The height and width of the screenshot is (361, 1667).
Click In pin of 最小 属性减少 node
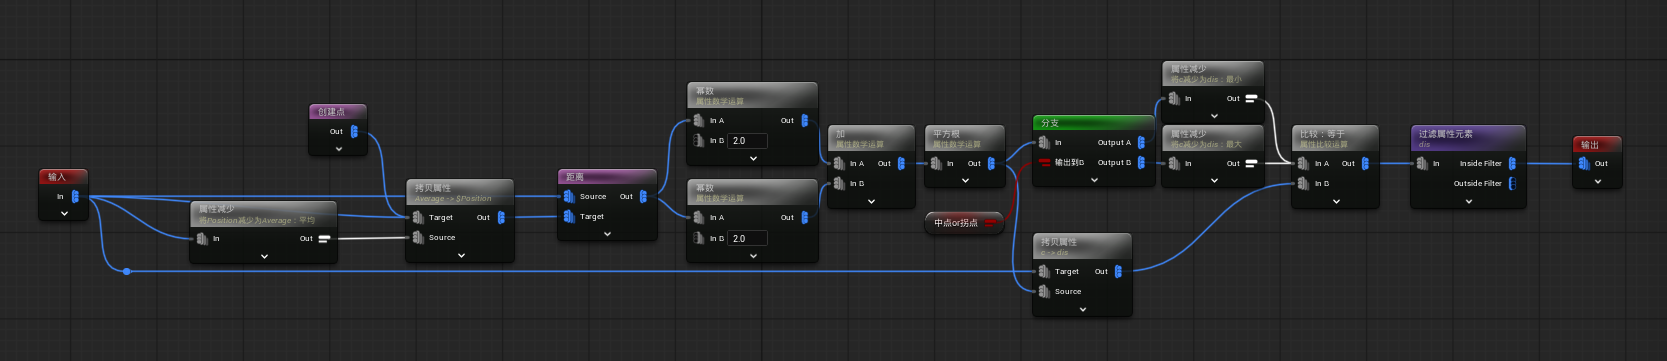(1173, 98)
